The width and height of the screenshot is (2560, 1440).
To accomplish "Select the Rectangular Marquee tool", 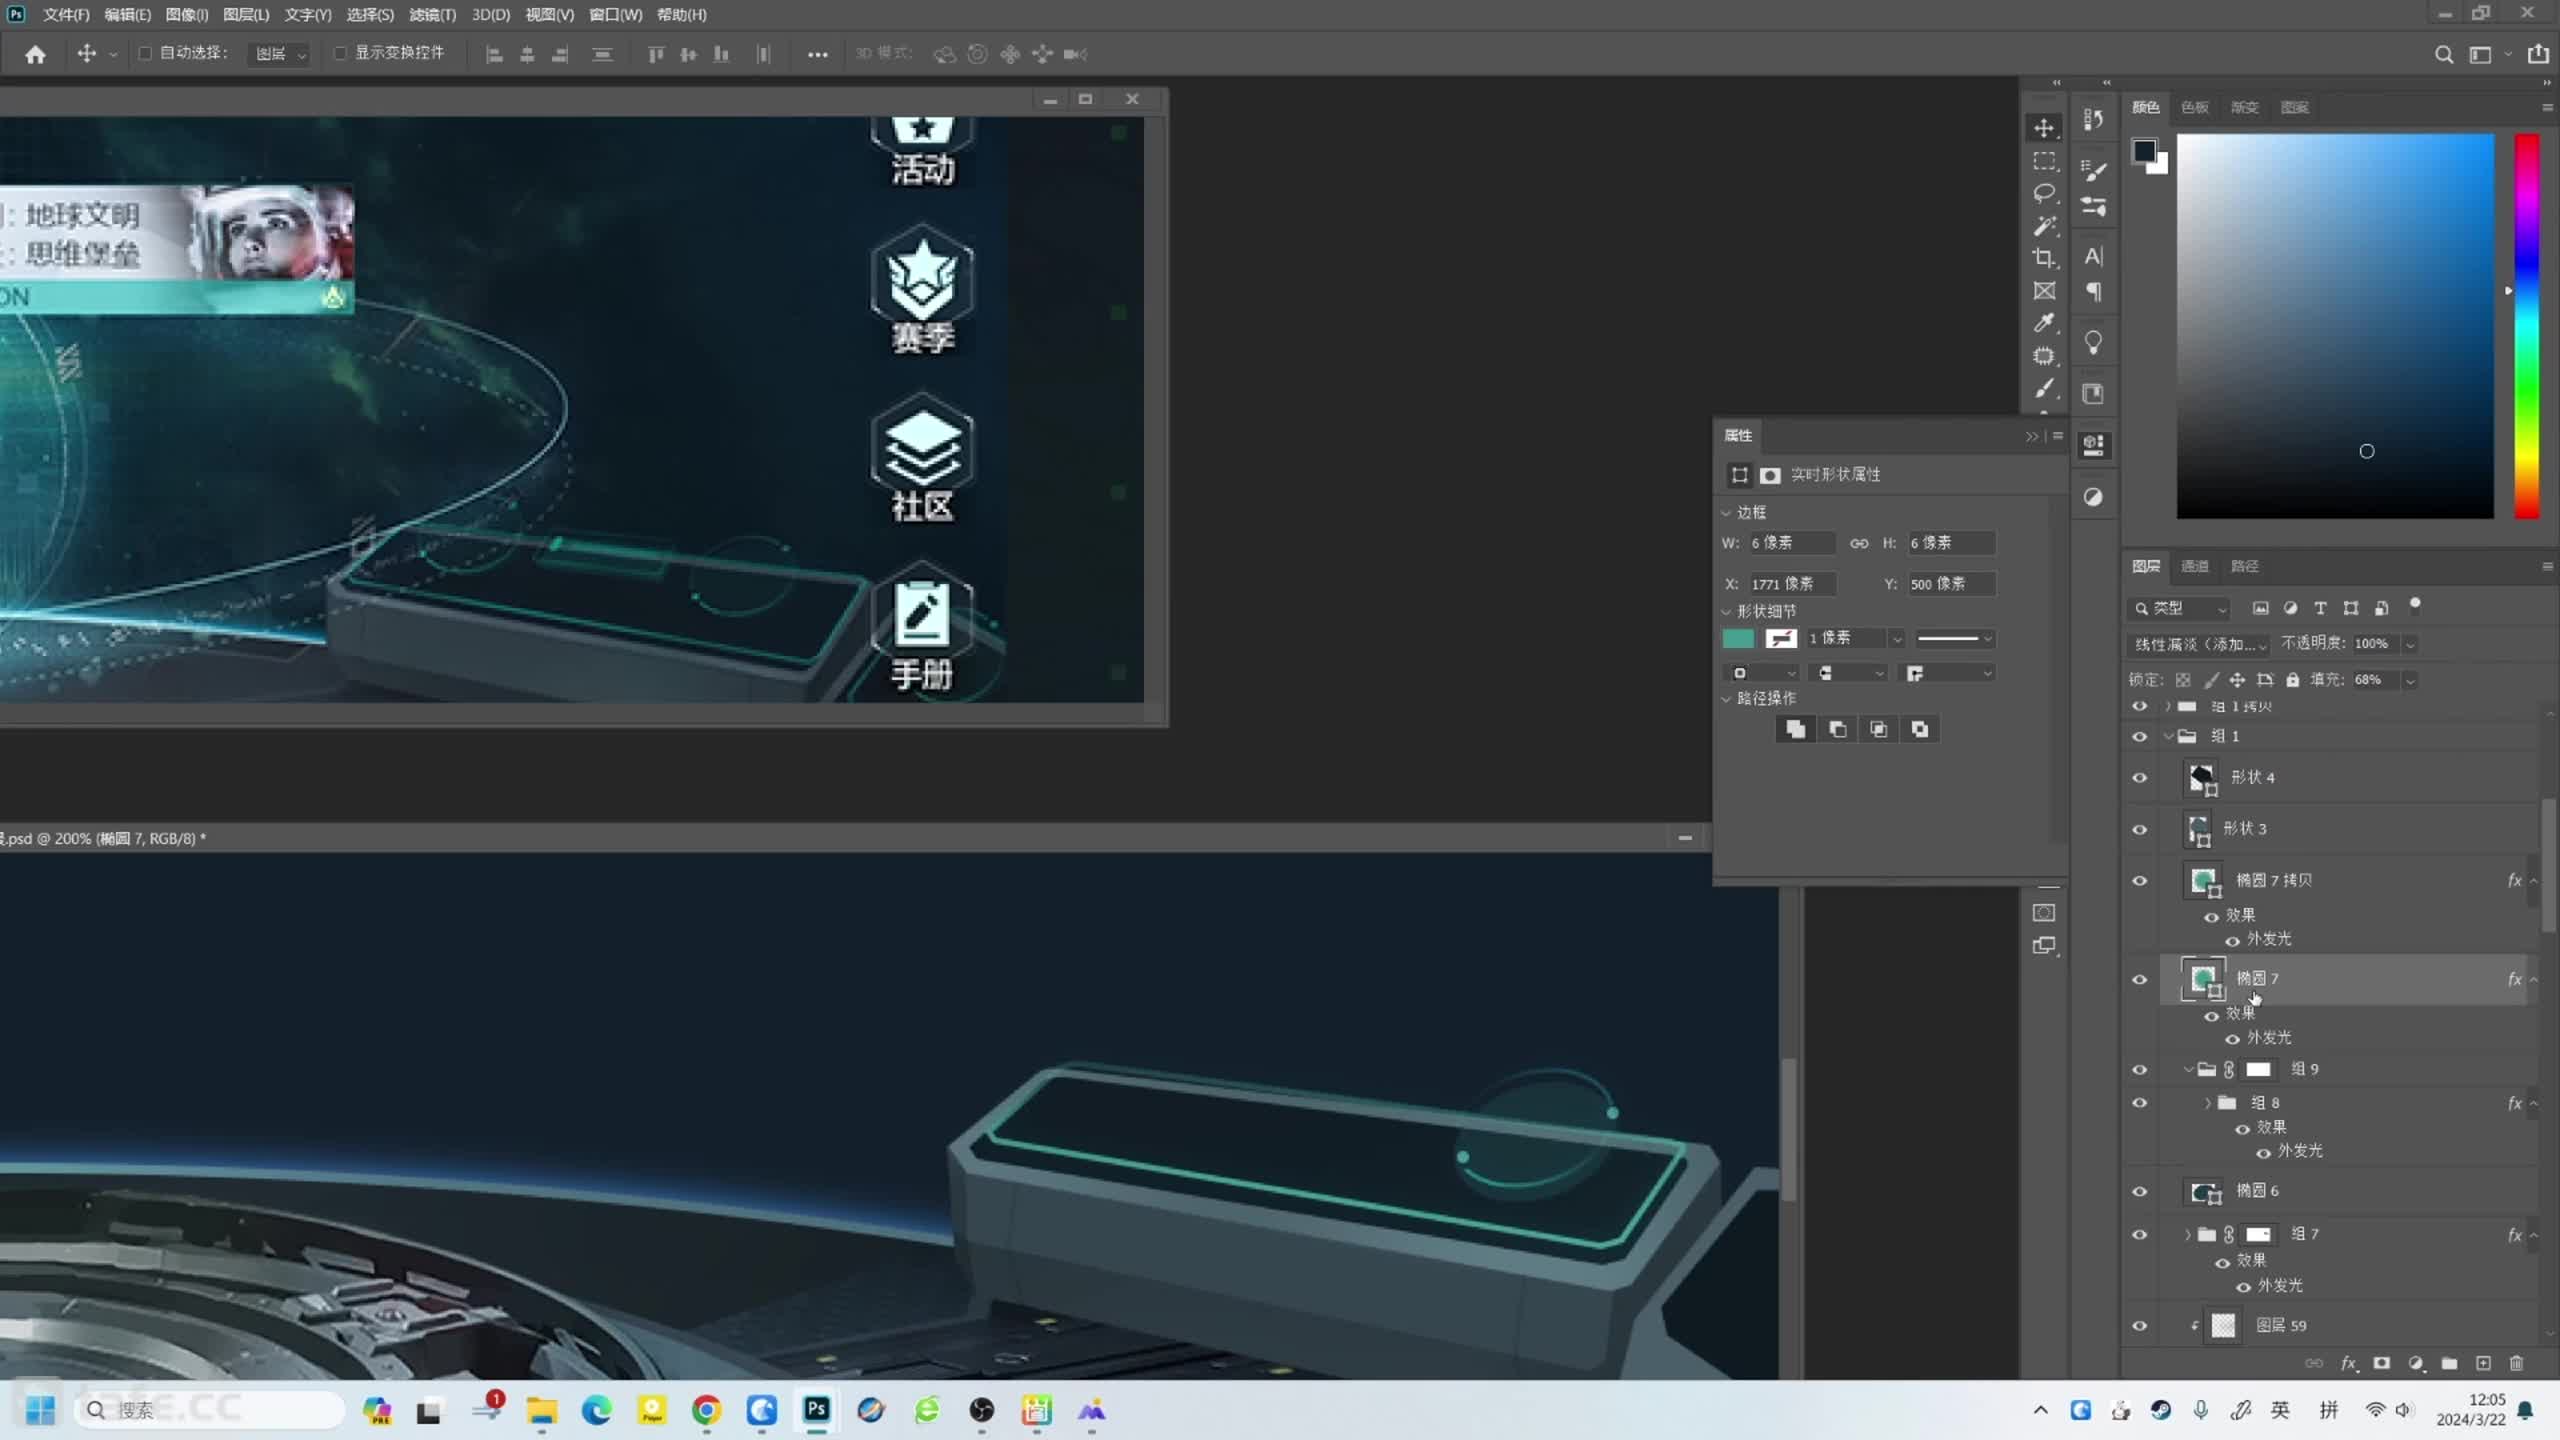I will coord(2044,160).
